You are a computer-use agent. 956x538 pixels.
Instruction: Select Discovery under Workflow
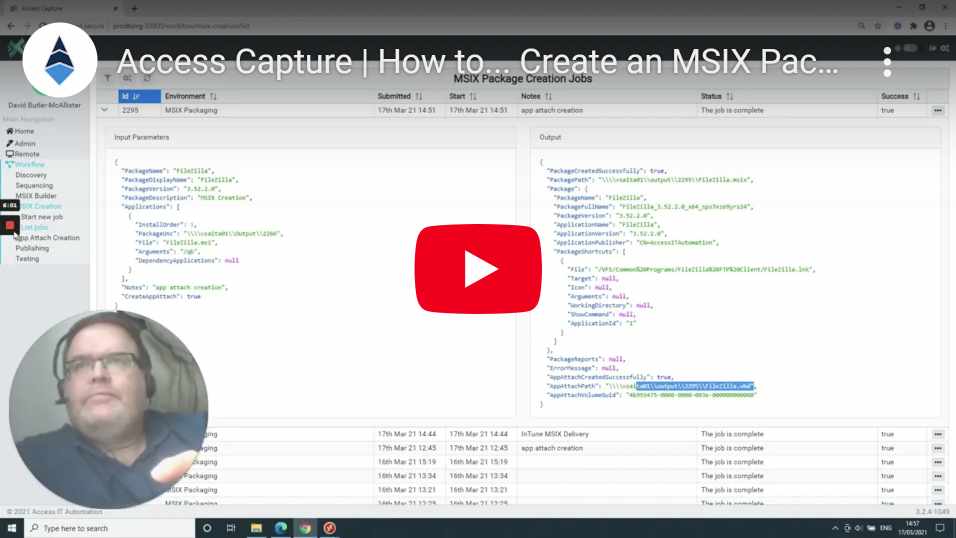coord(31,175)
